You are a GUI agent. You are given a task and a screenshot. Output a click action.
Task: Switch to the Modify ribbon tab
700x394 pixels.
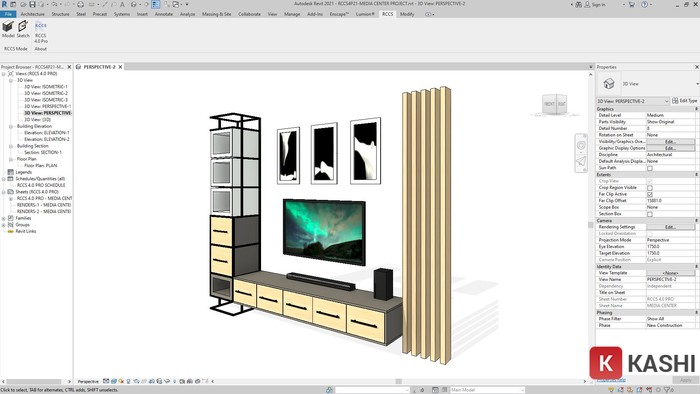point(407,14)
